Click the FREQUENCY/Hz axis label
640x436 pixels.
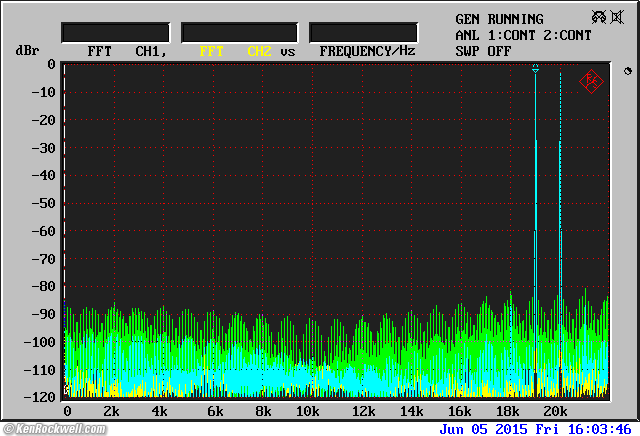(x=367, y=50)
